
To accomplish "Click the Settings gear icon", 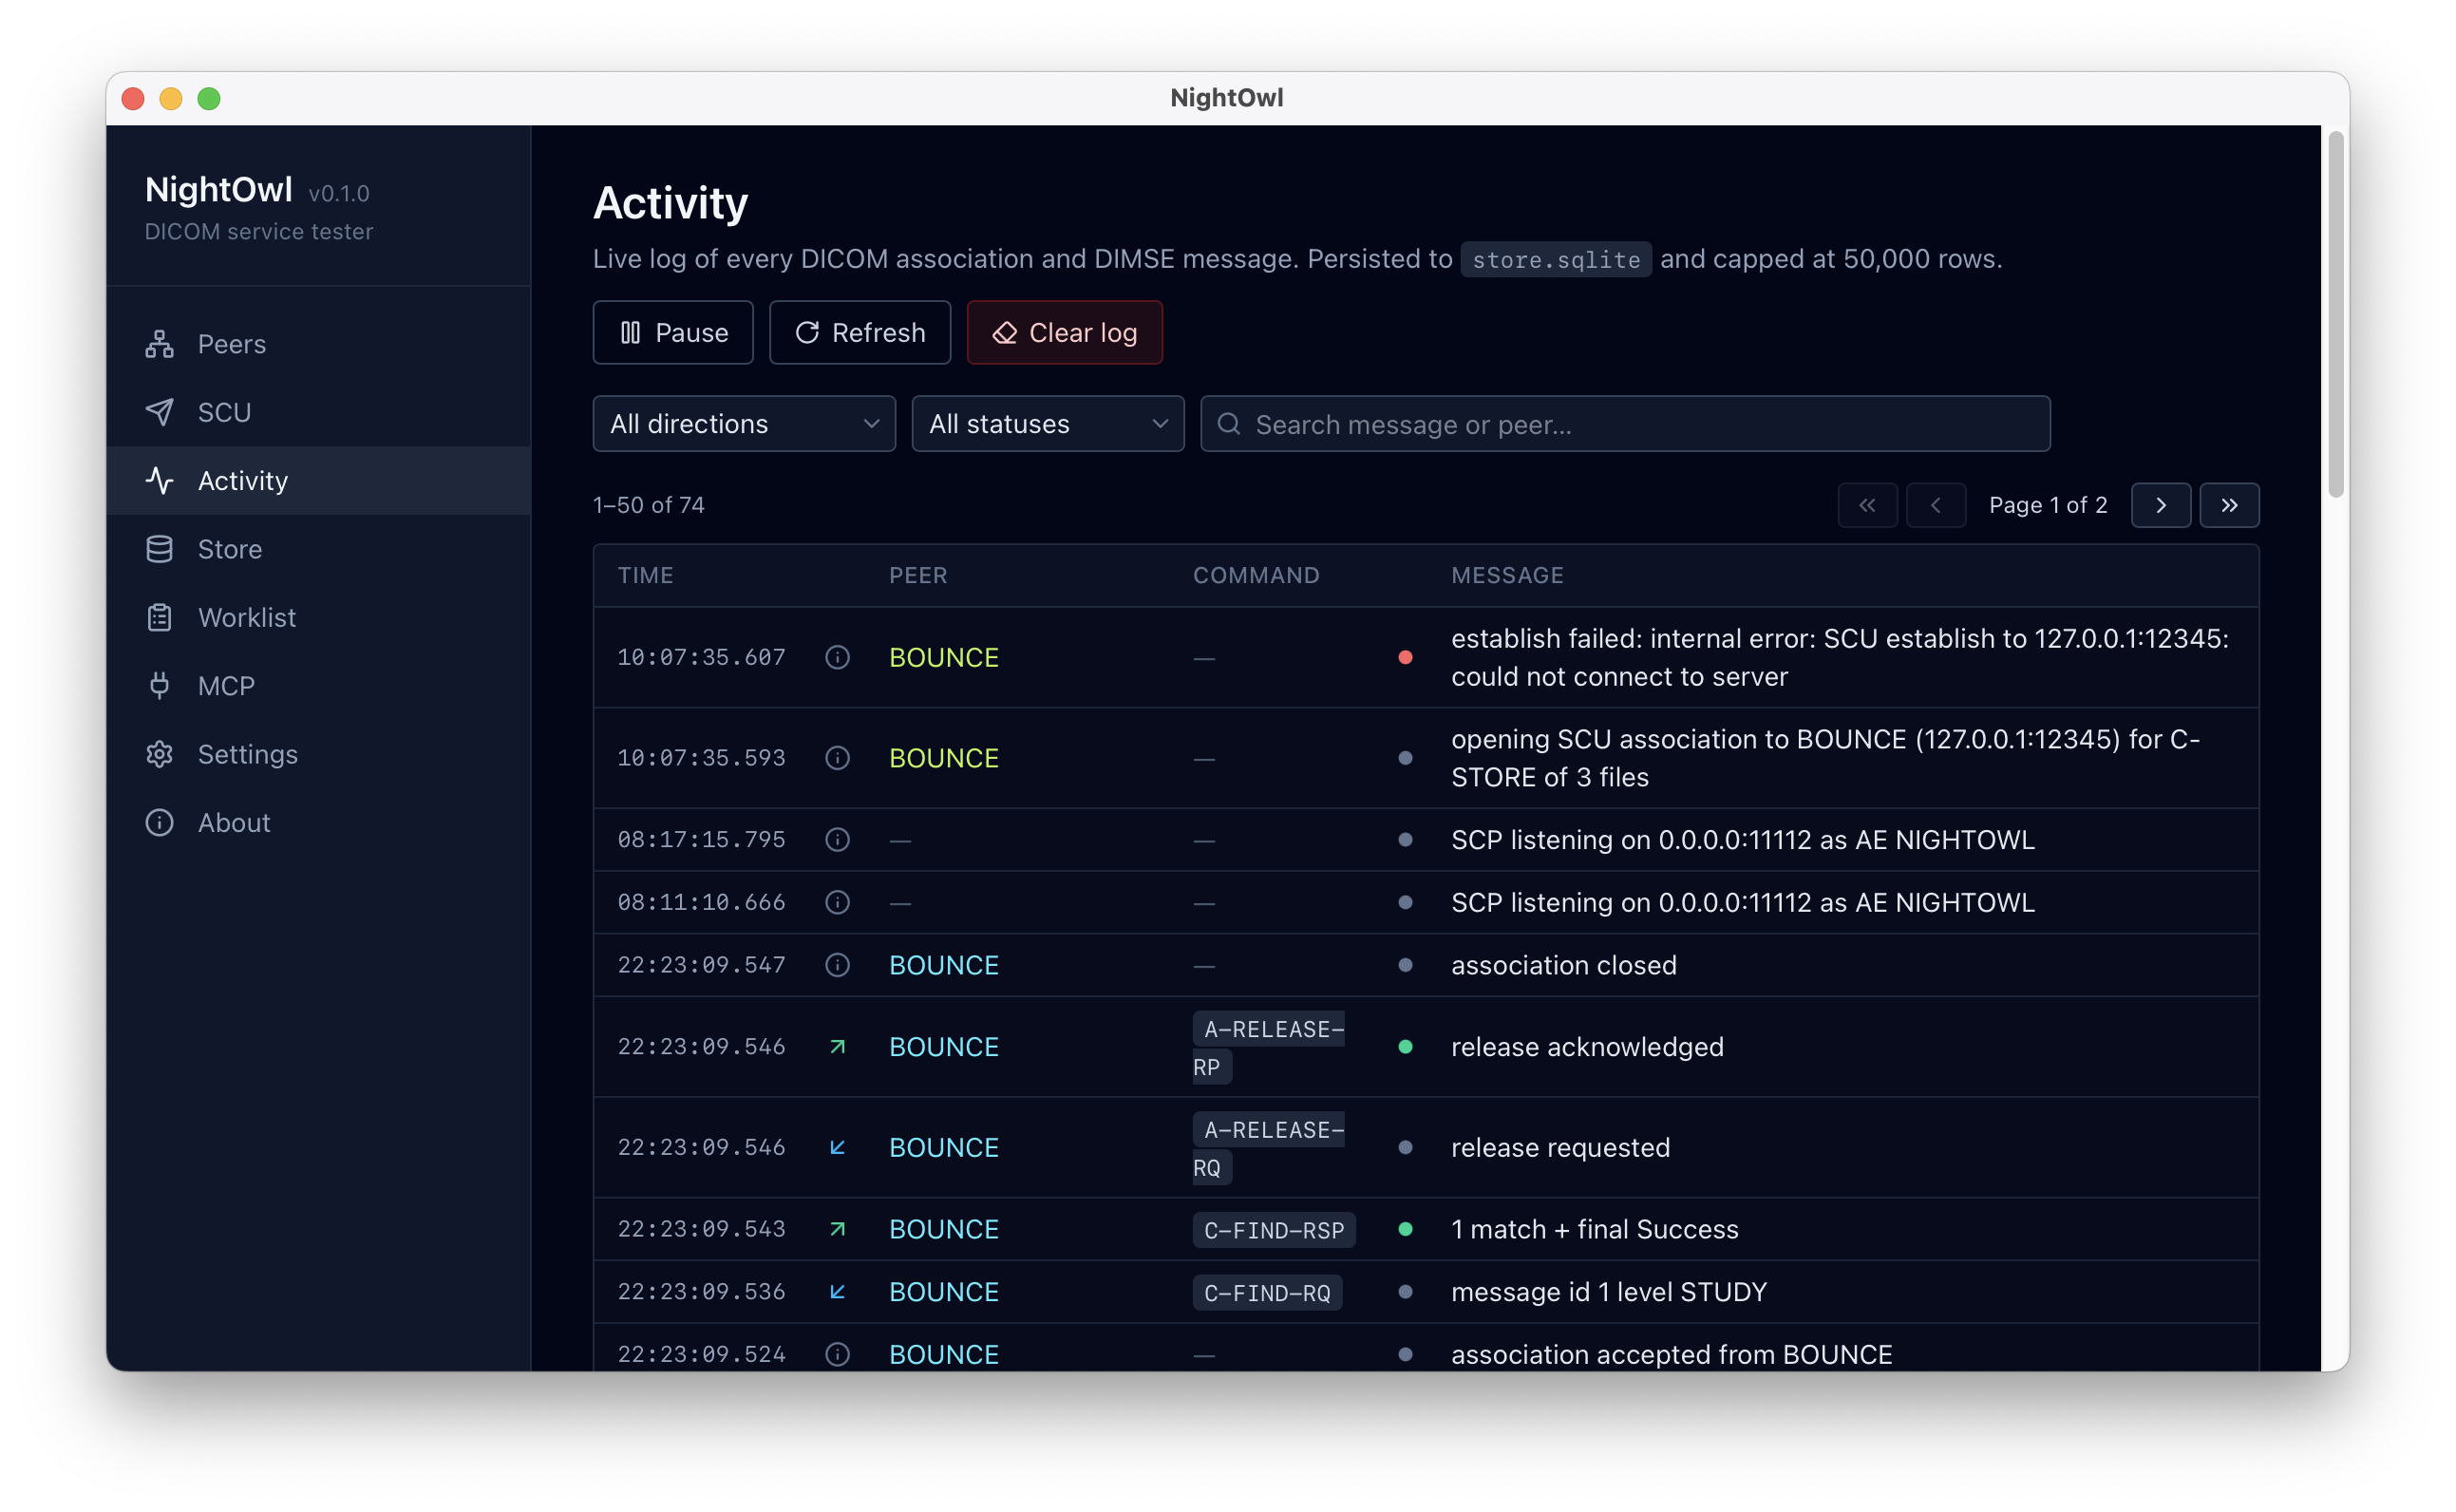I will tap(159, 754).
